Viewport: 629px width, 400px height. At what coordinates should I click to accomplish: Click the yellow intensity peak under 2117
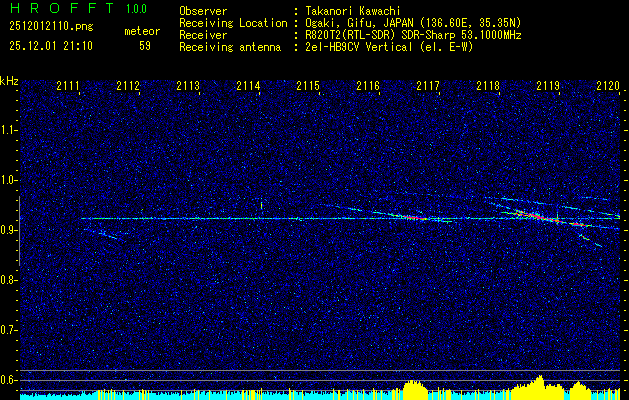pyautogui.click(x=415, y=388)
